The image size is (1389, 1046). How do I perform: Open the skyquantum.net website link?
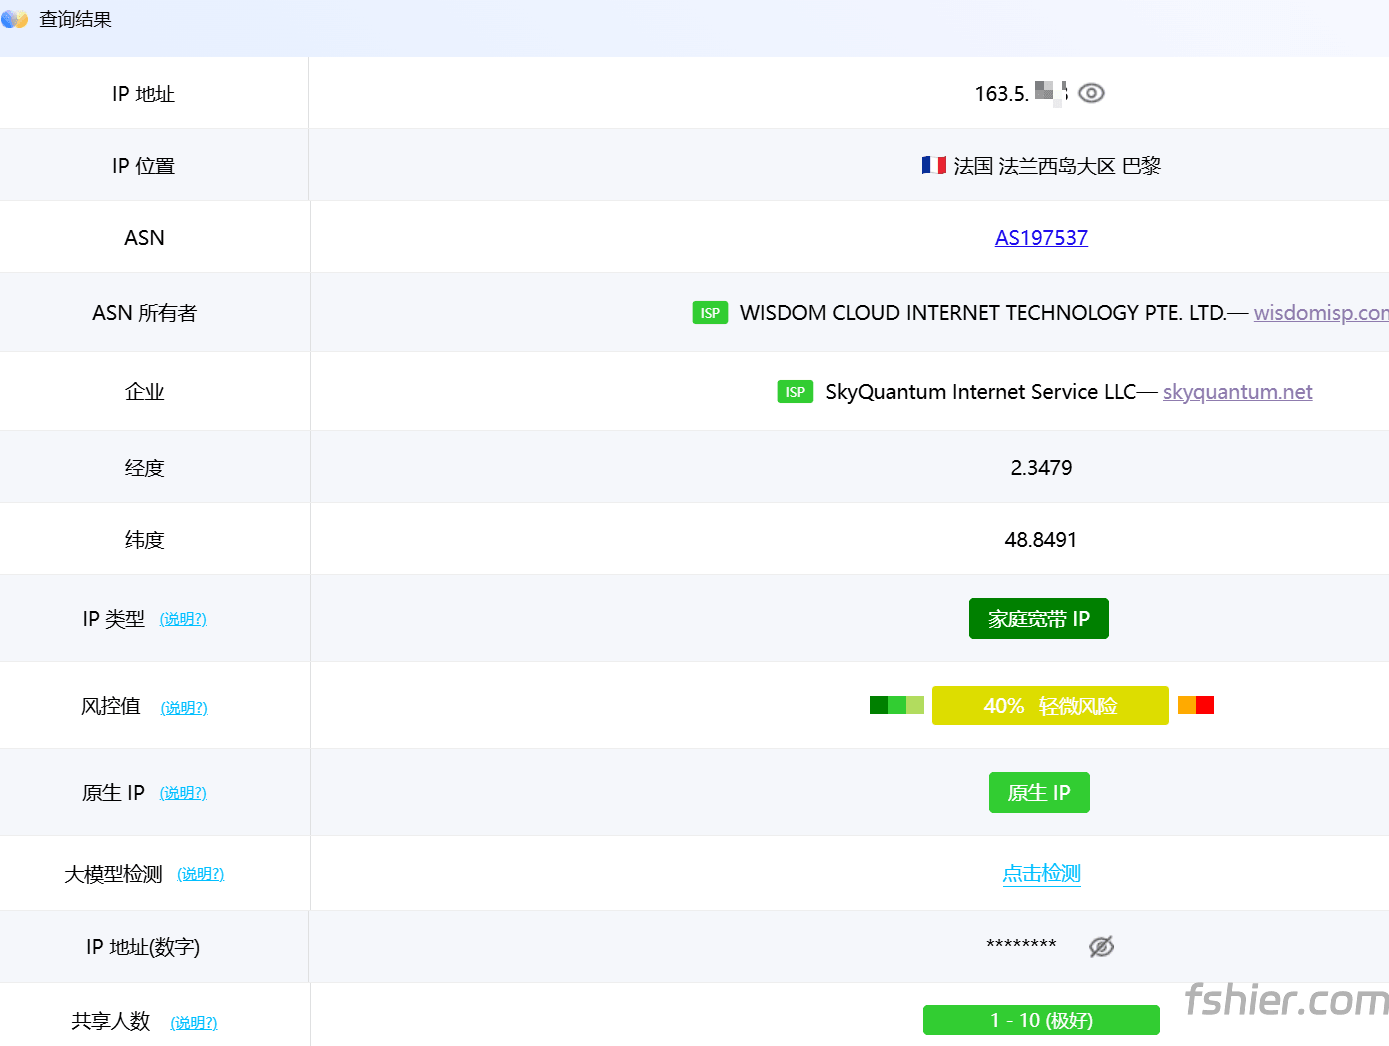(1237, 392)
